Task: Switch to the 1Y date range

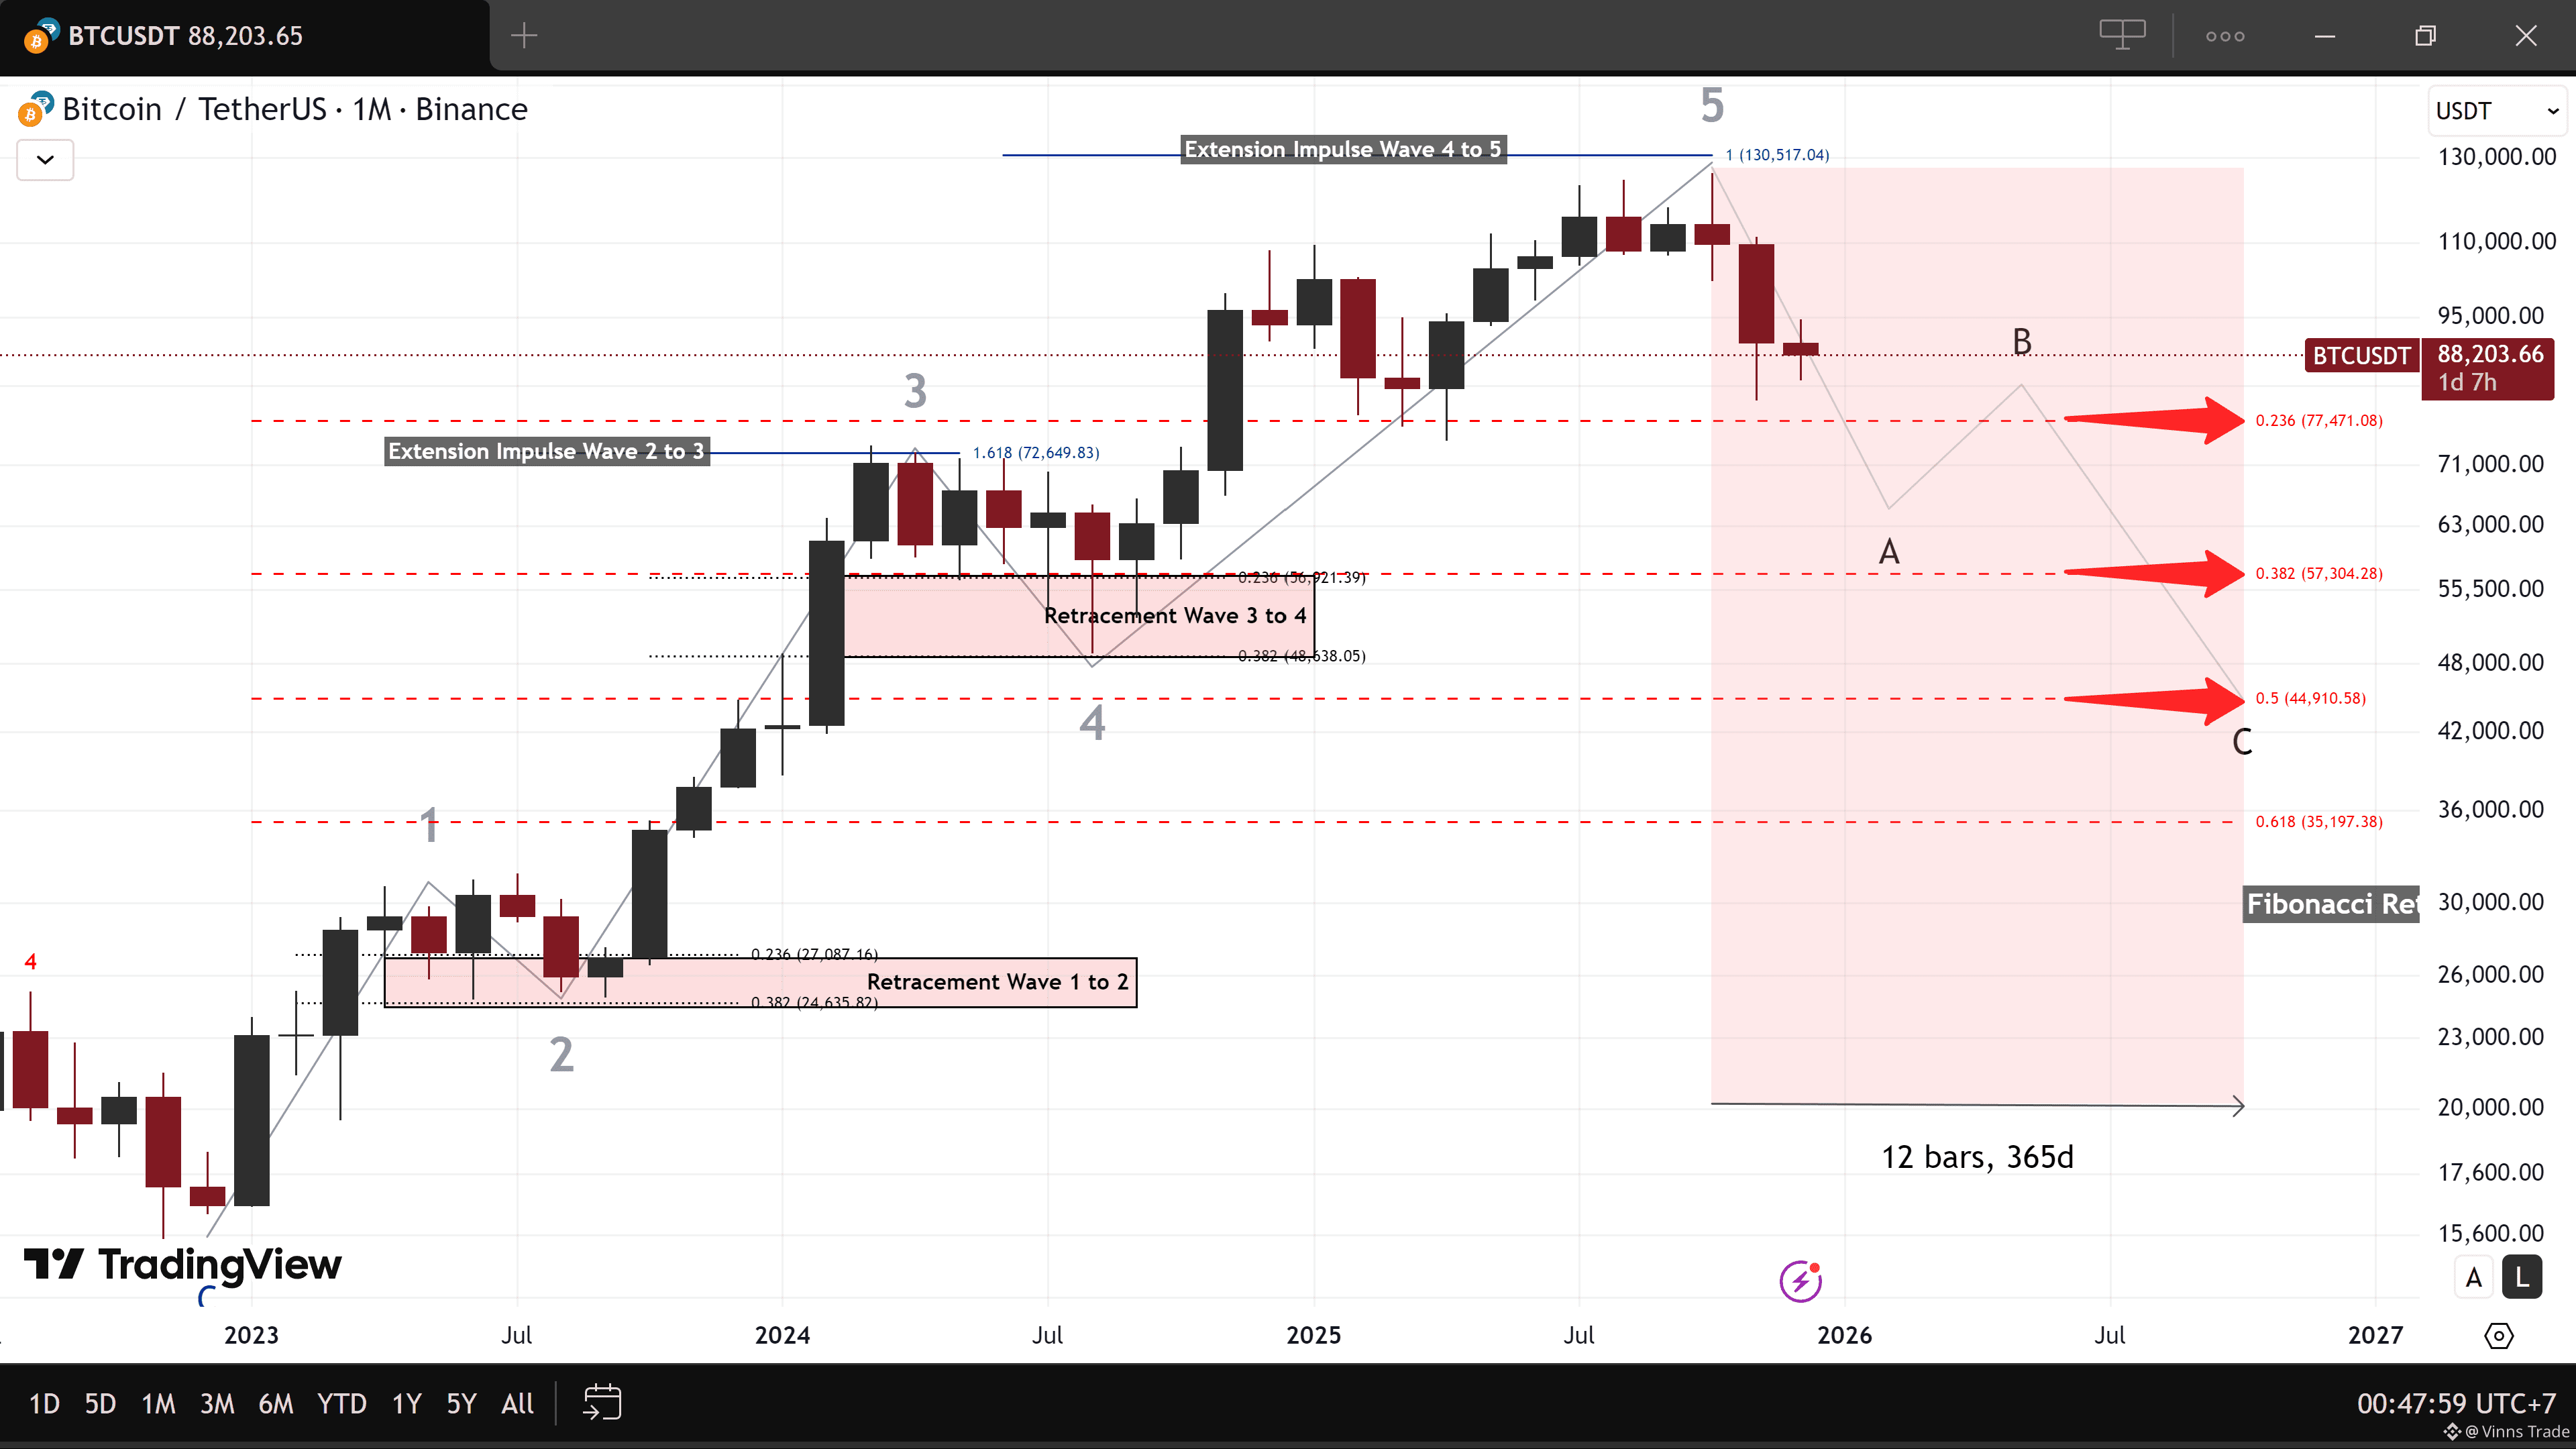Action: [406, 1403]
